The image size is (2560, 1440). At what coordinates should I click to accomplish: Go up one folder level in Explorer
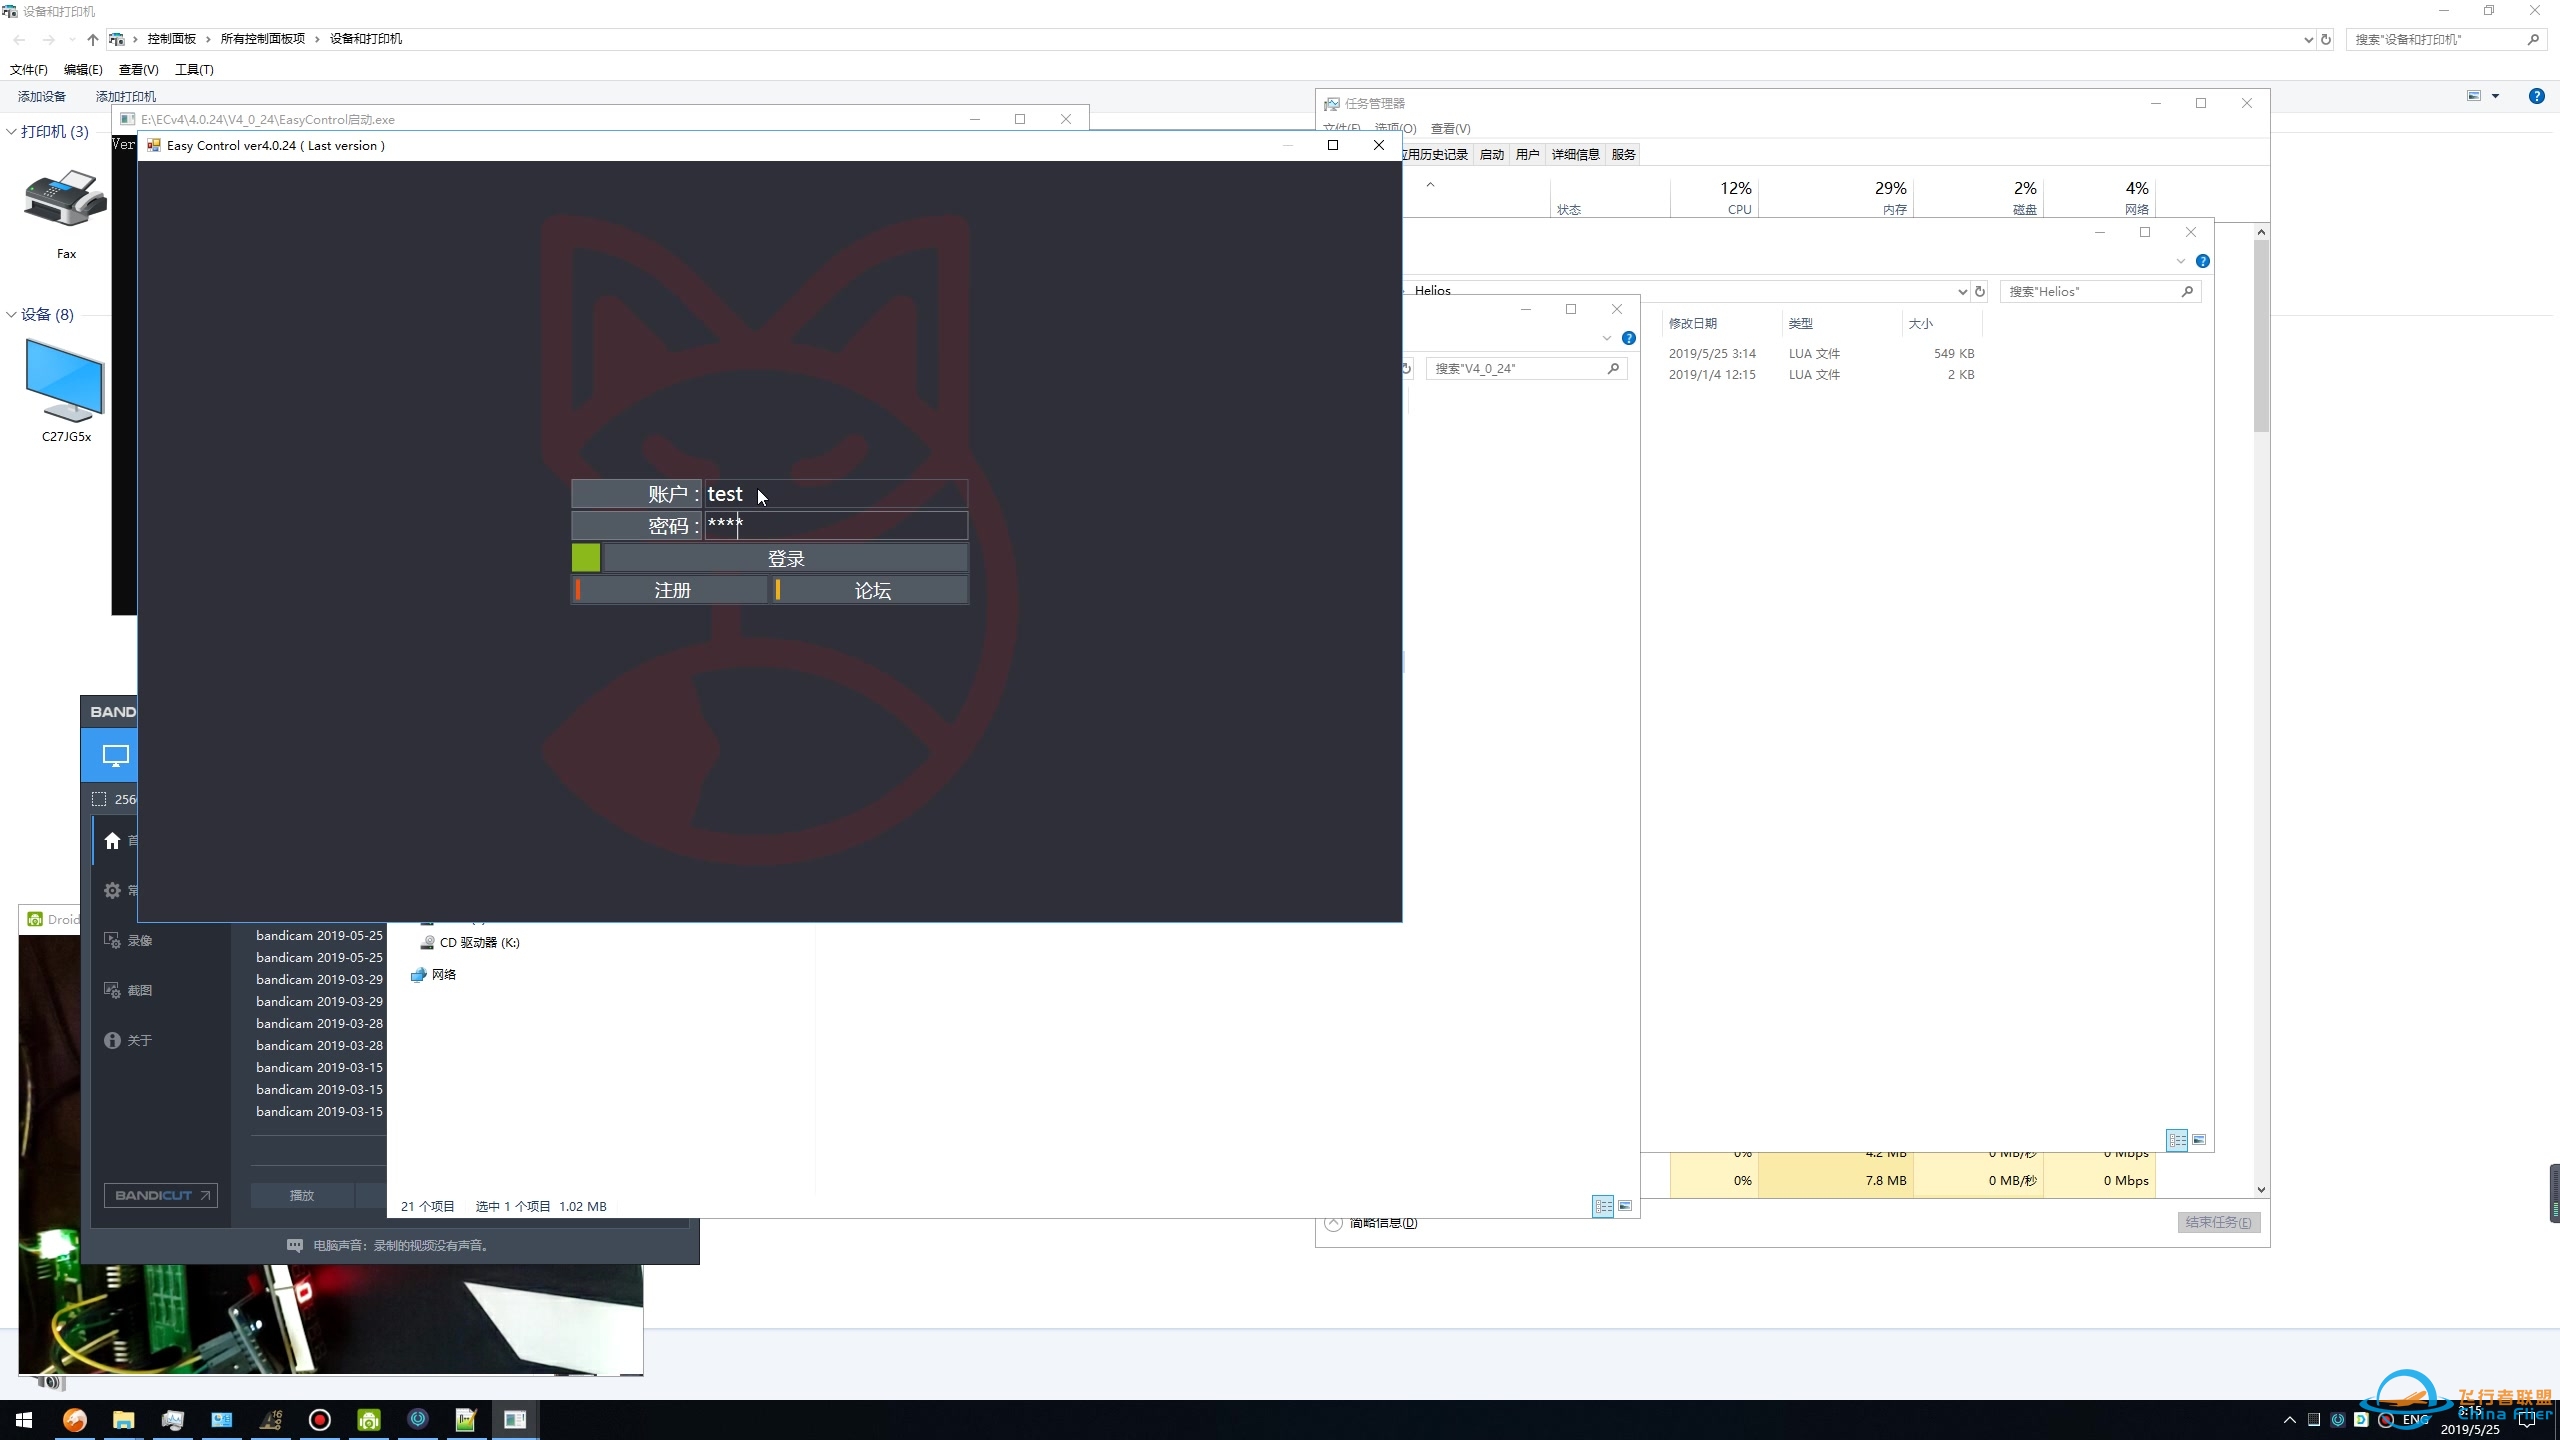point(92,39)
